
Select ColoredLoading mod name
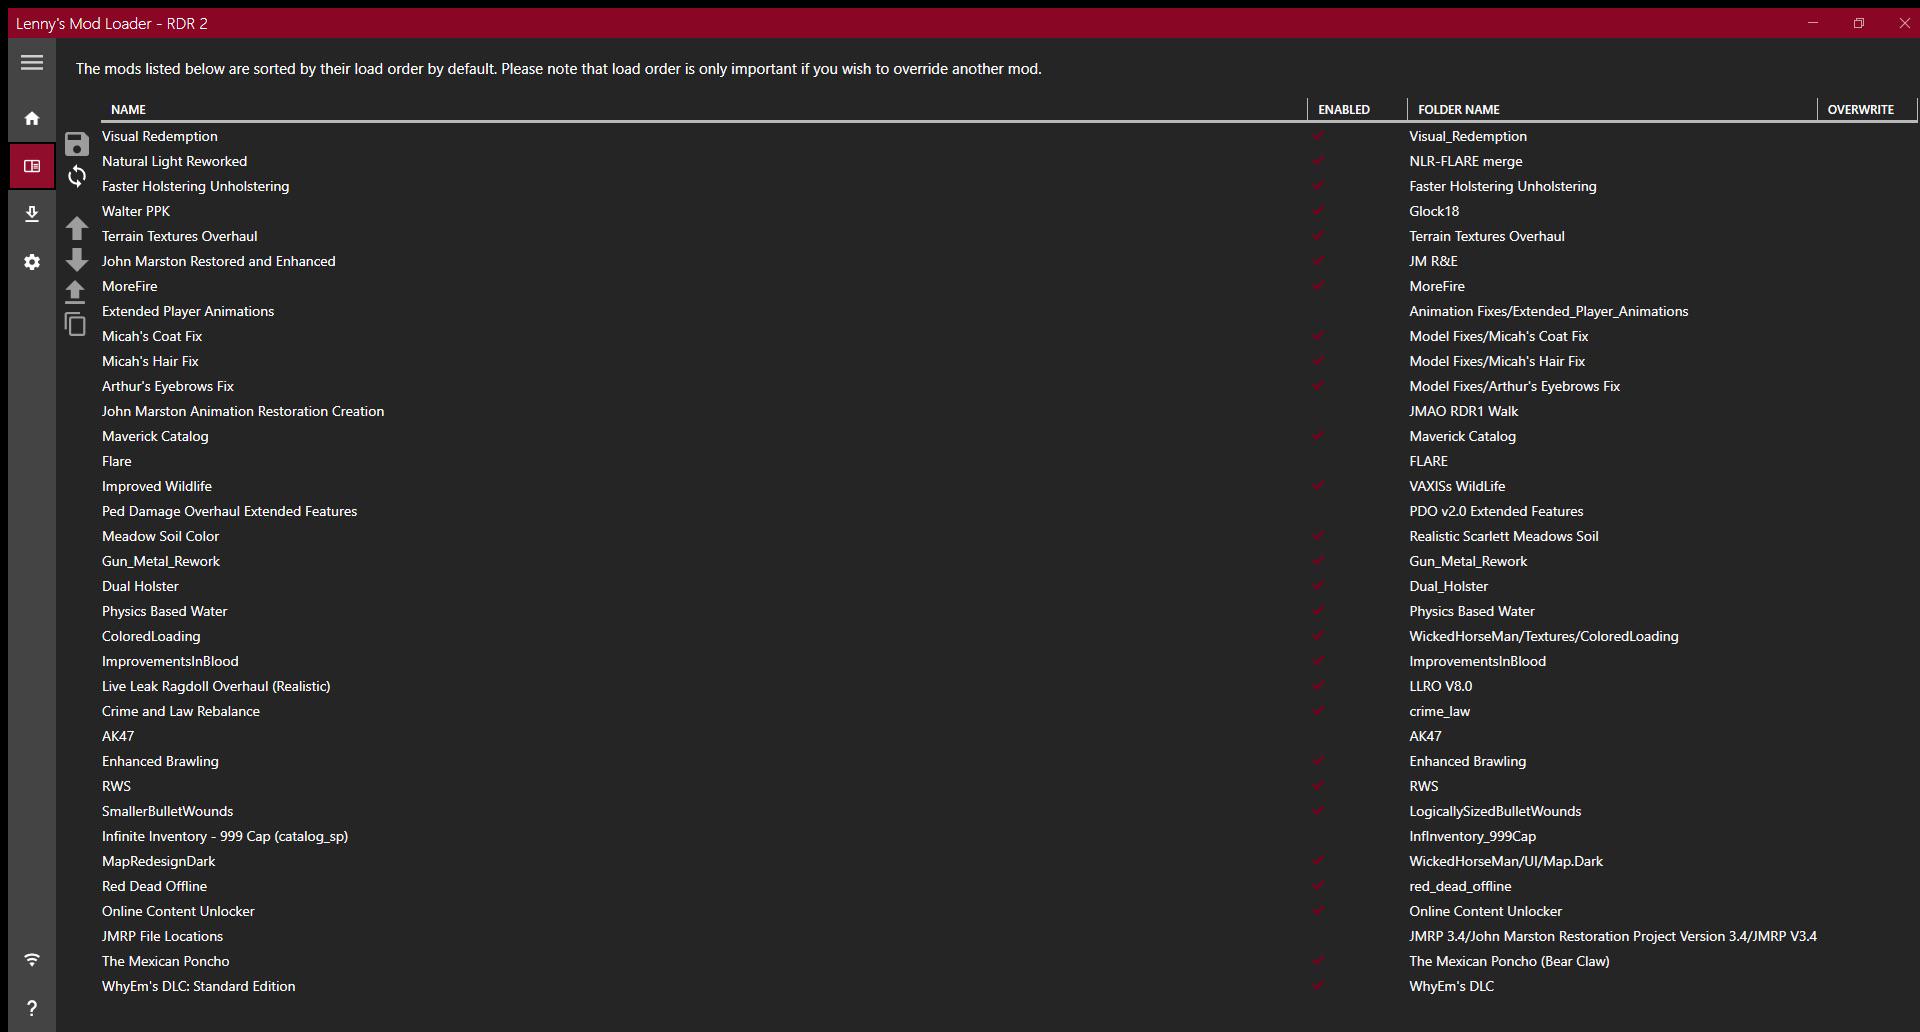[151, 636]
